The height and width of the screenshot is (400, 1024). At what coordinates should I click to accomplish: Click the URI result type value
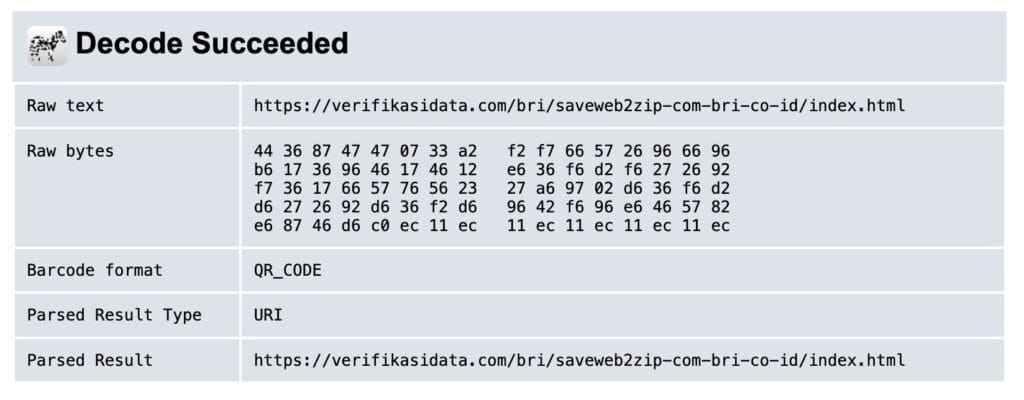click(268, 315)
